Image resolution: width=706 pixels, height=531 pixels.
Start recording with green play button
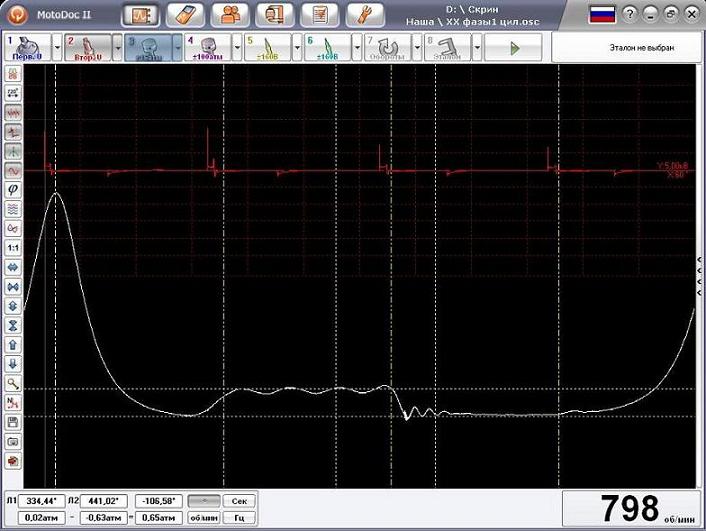tap(513, 47)
